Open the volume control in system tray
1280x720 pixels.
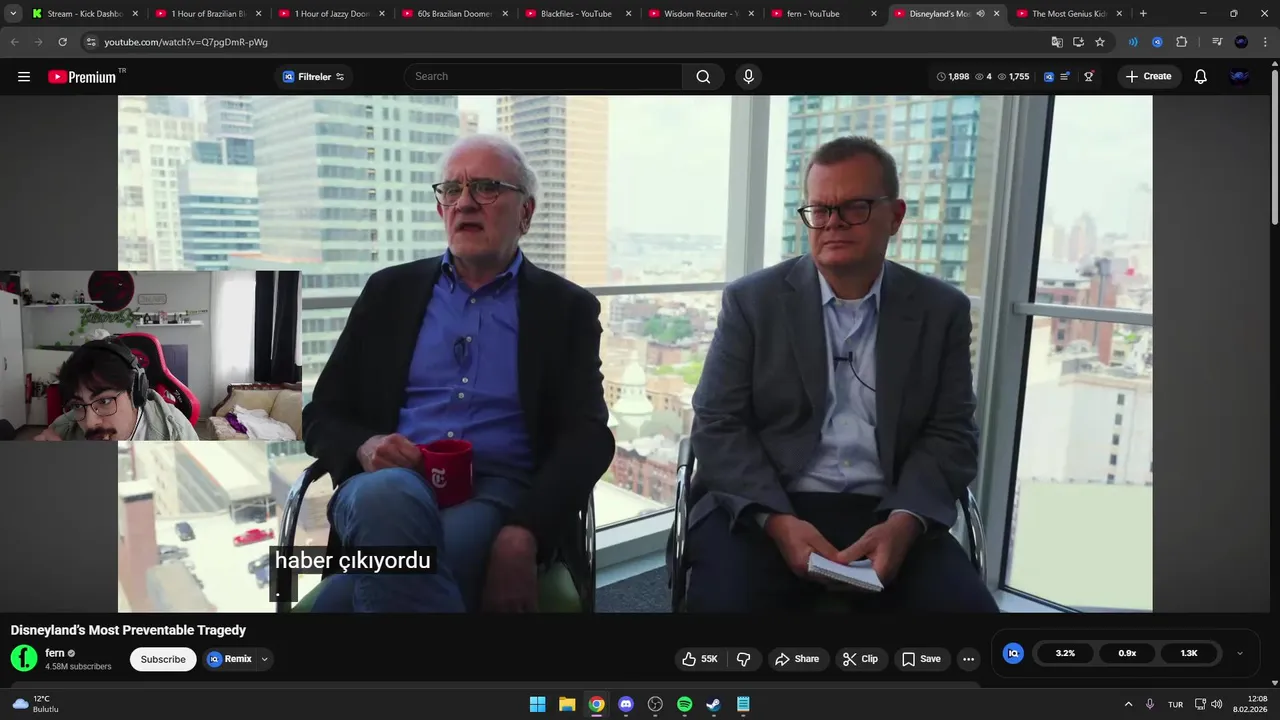pos(1217,704)
